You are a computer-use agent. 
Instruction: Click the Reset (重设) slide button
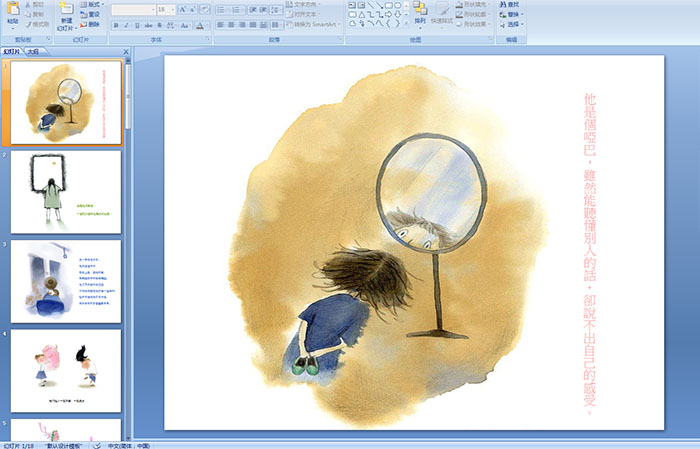point(90,15)
